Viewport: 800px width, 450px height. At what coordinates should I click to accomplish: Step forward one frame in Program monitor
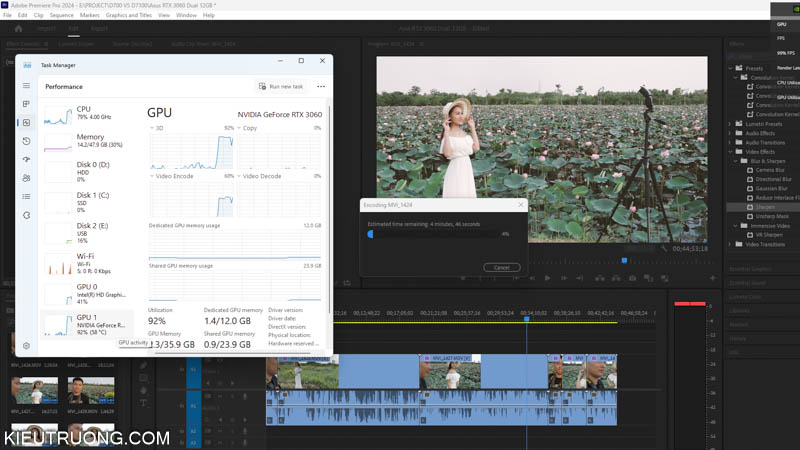(x=564, y=278)
